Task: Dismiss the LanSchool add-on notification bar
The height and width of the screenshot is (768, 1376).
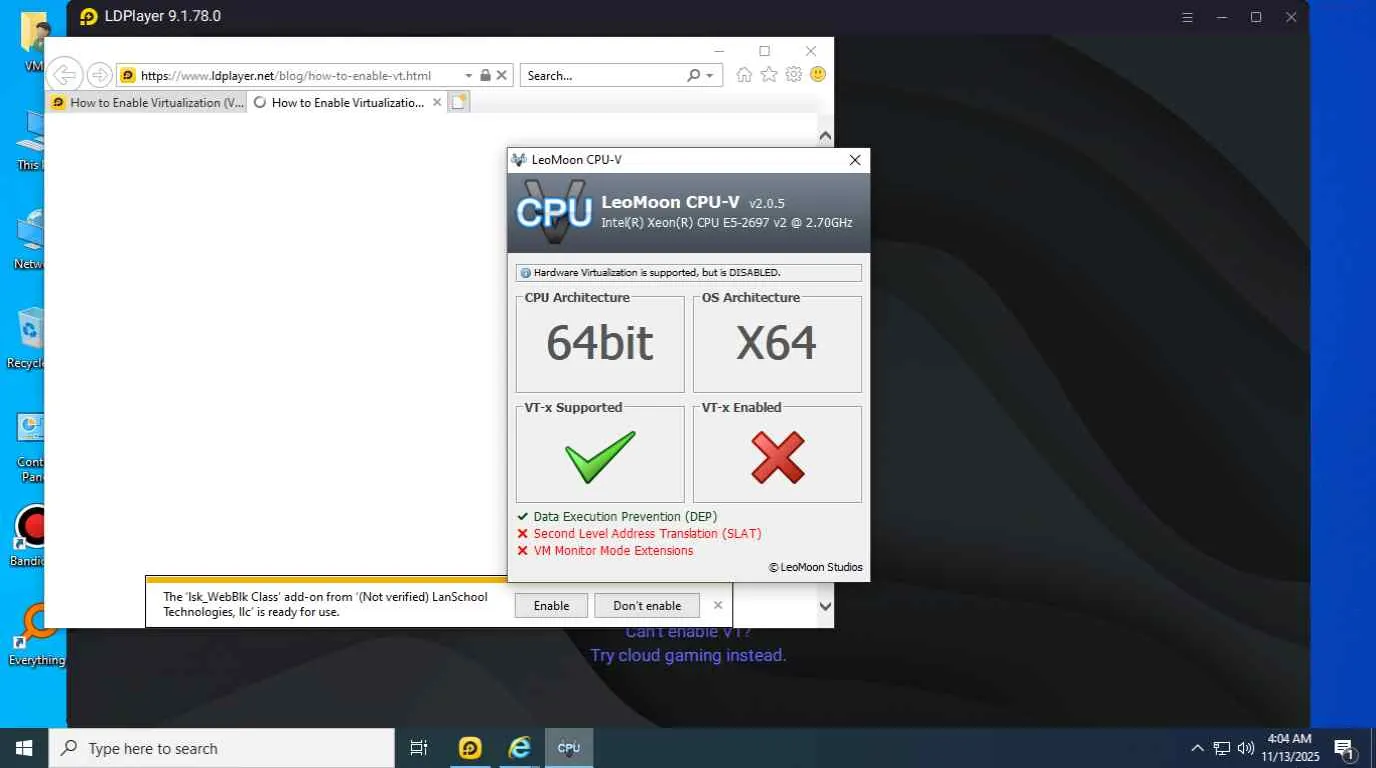Action: pos(718,605)
